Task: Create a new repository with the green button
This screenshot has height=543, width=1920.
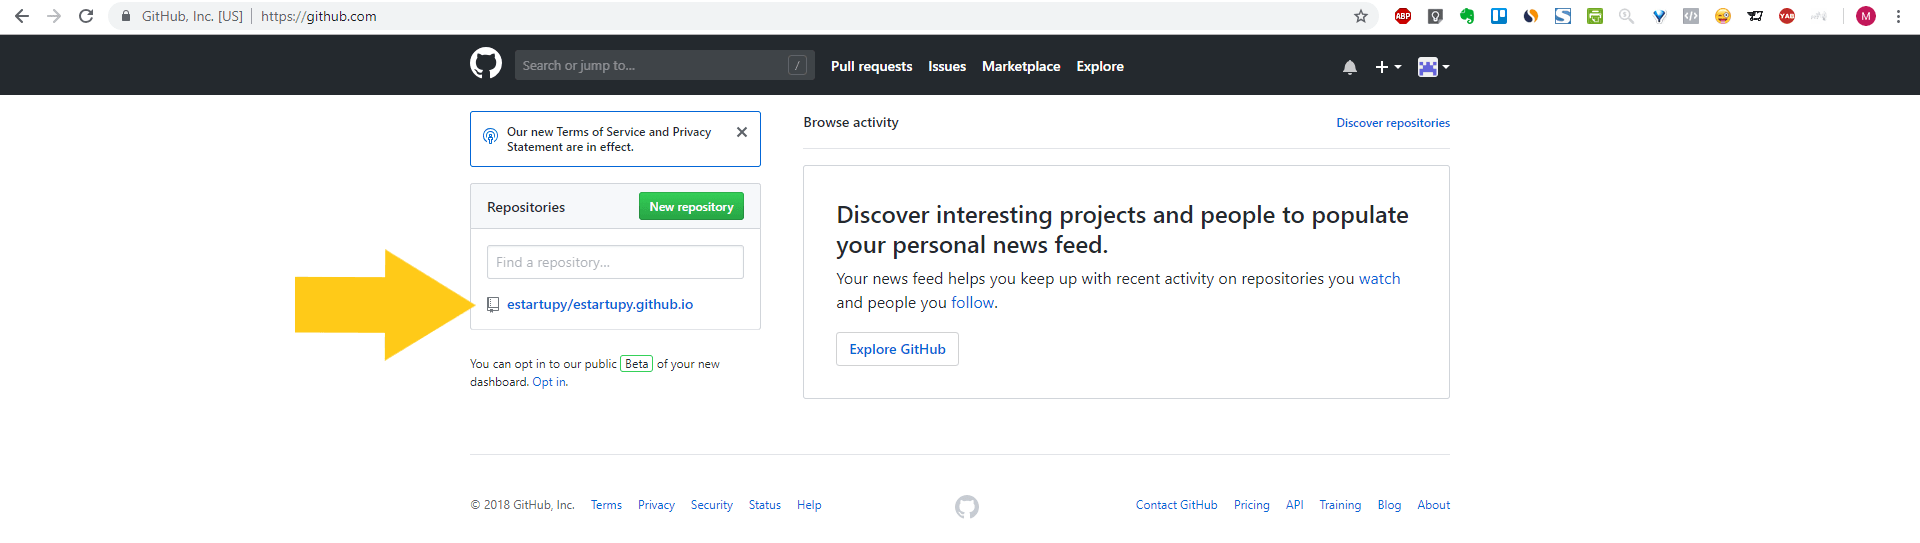Action: pyautogui.click(x=691, y=206)
